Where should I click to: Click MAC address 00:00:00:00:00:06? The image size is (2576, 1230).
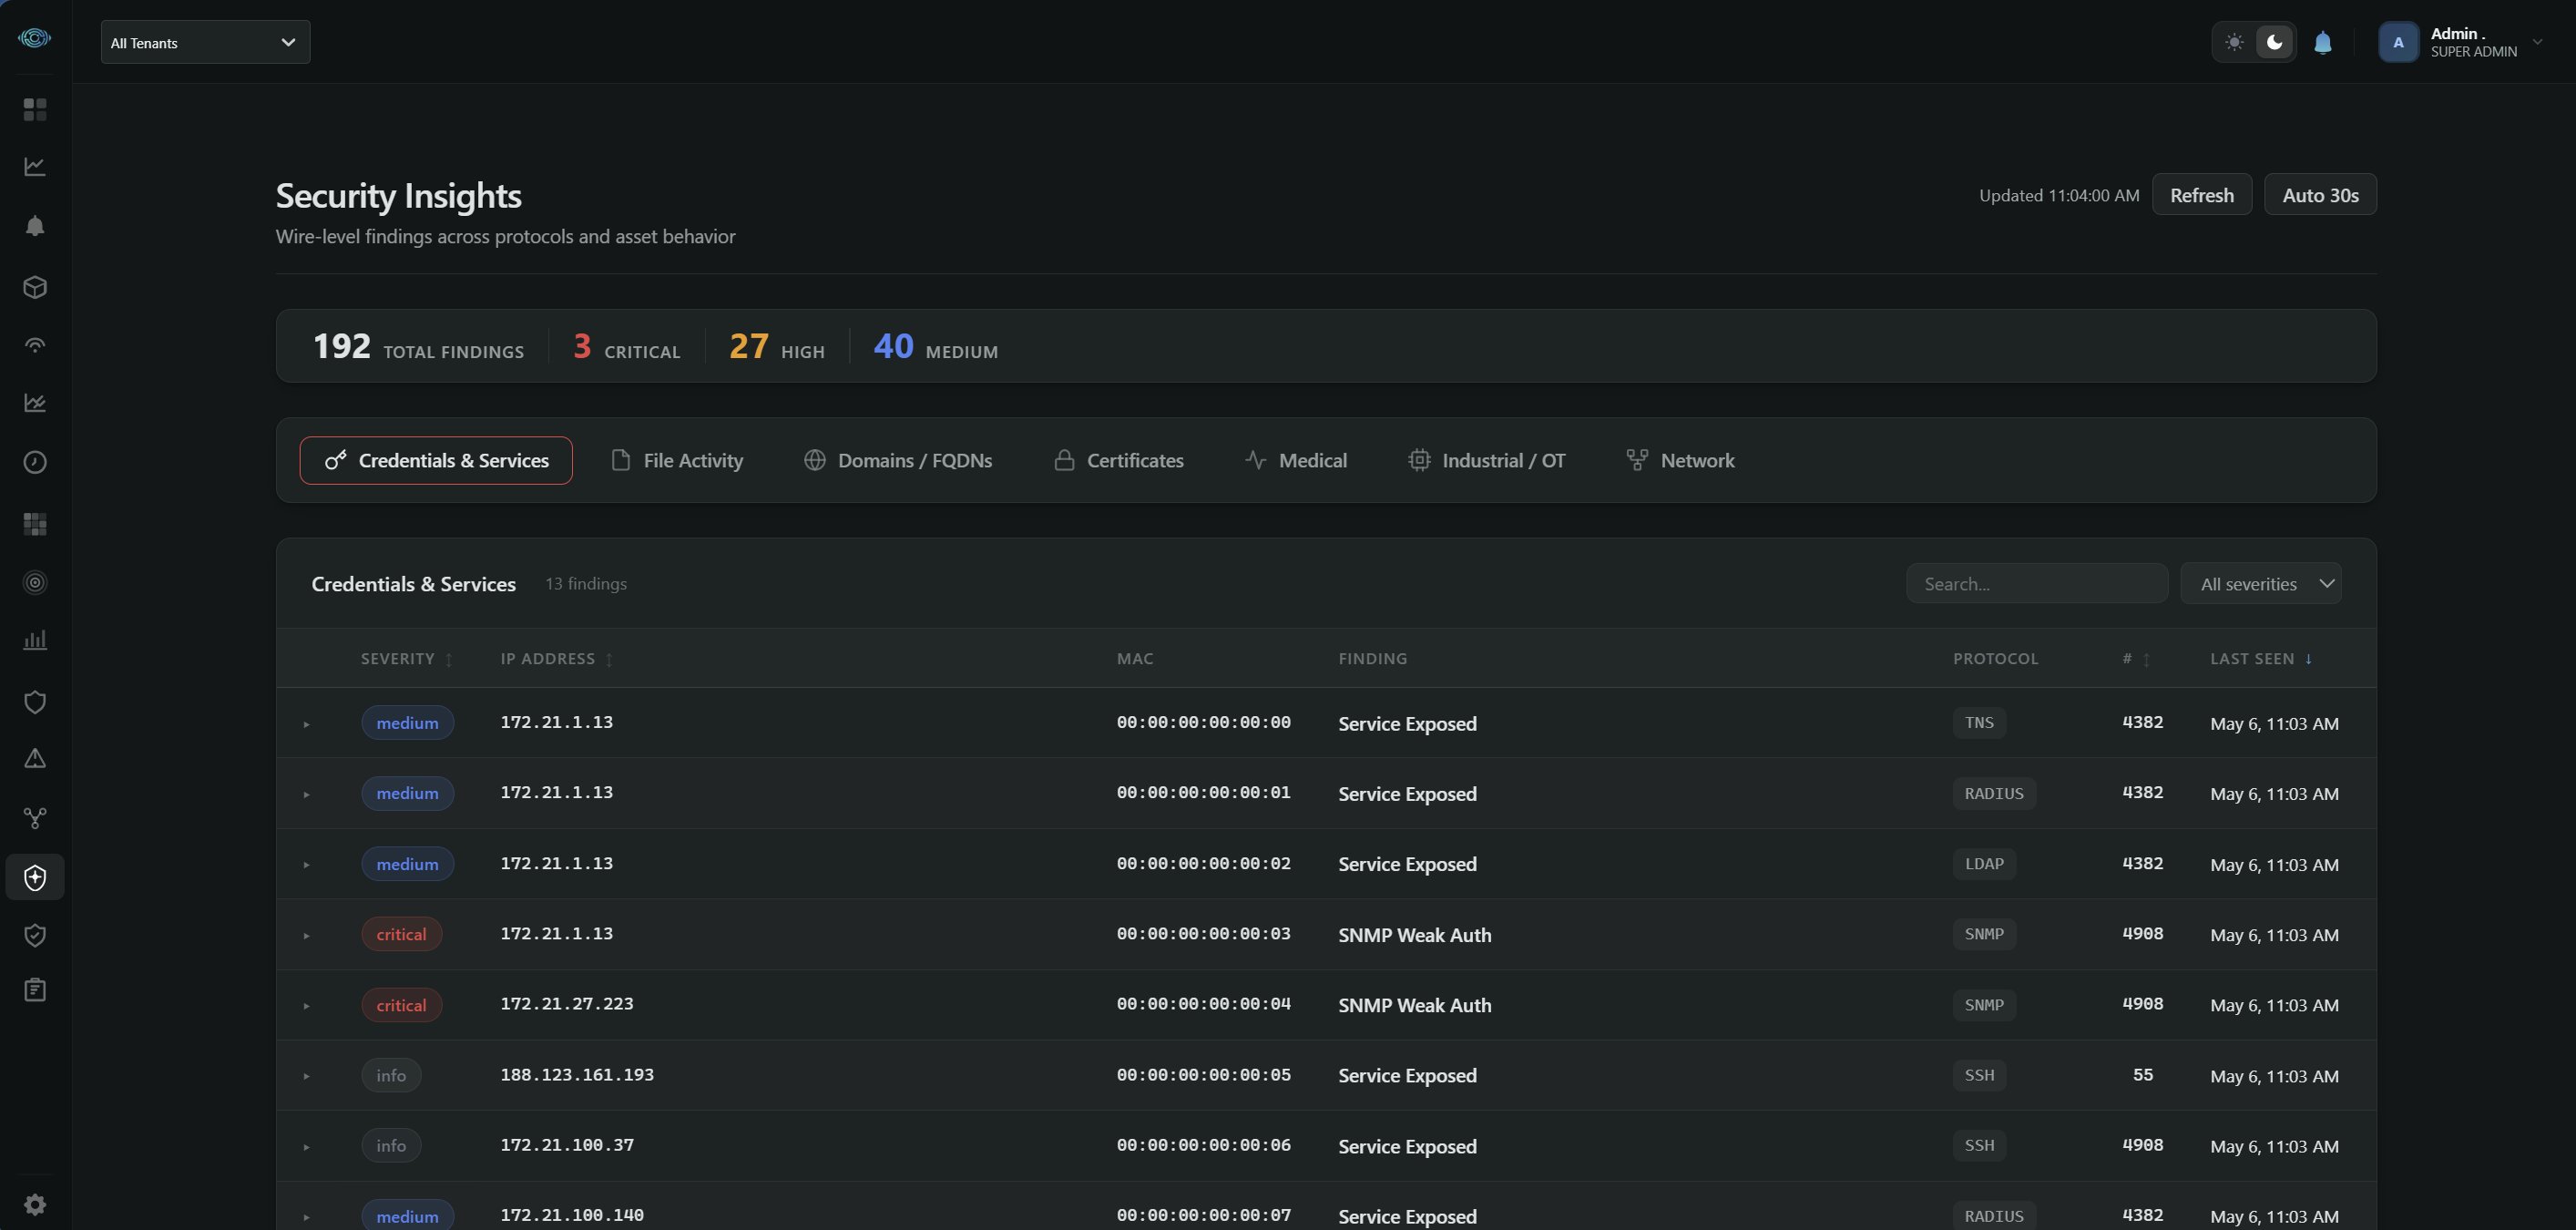point(1203,1146)
